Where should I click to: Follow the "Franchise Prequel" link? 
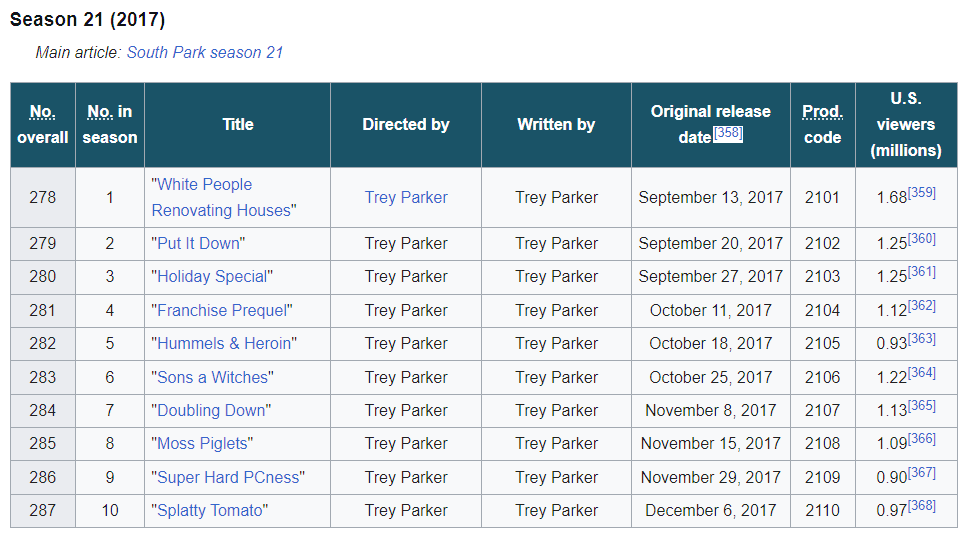[x=222, y=310]
